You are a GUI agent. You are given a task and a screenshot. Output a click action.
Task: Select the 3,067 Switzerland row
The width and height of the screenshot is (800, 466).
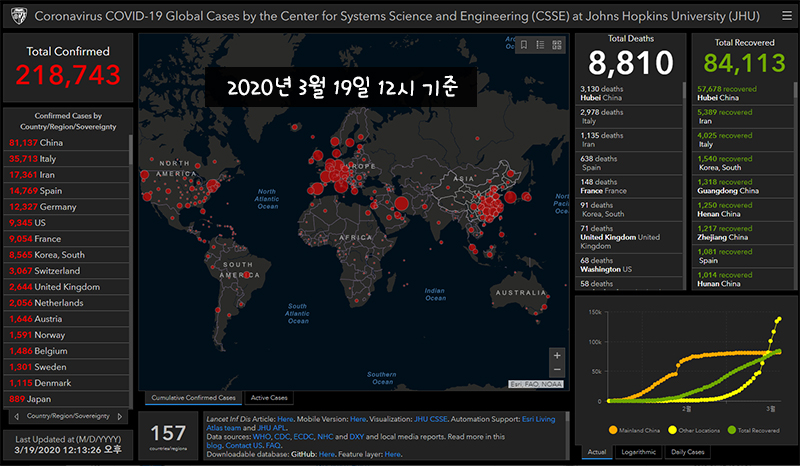click(x=66, y=271)
